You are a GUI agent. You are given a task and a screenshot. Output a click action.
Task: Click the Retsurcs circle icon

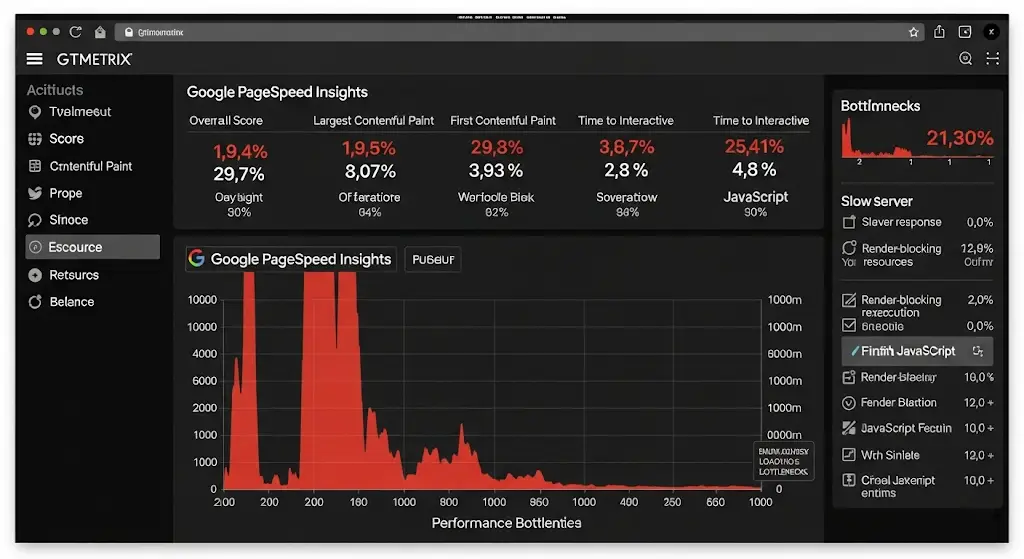[x=35, y=276]
